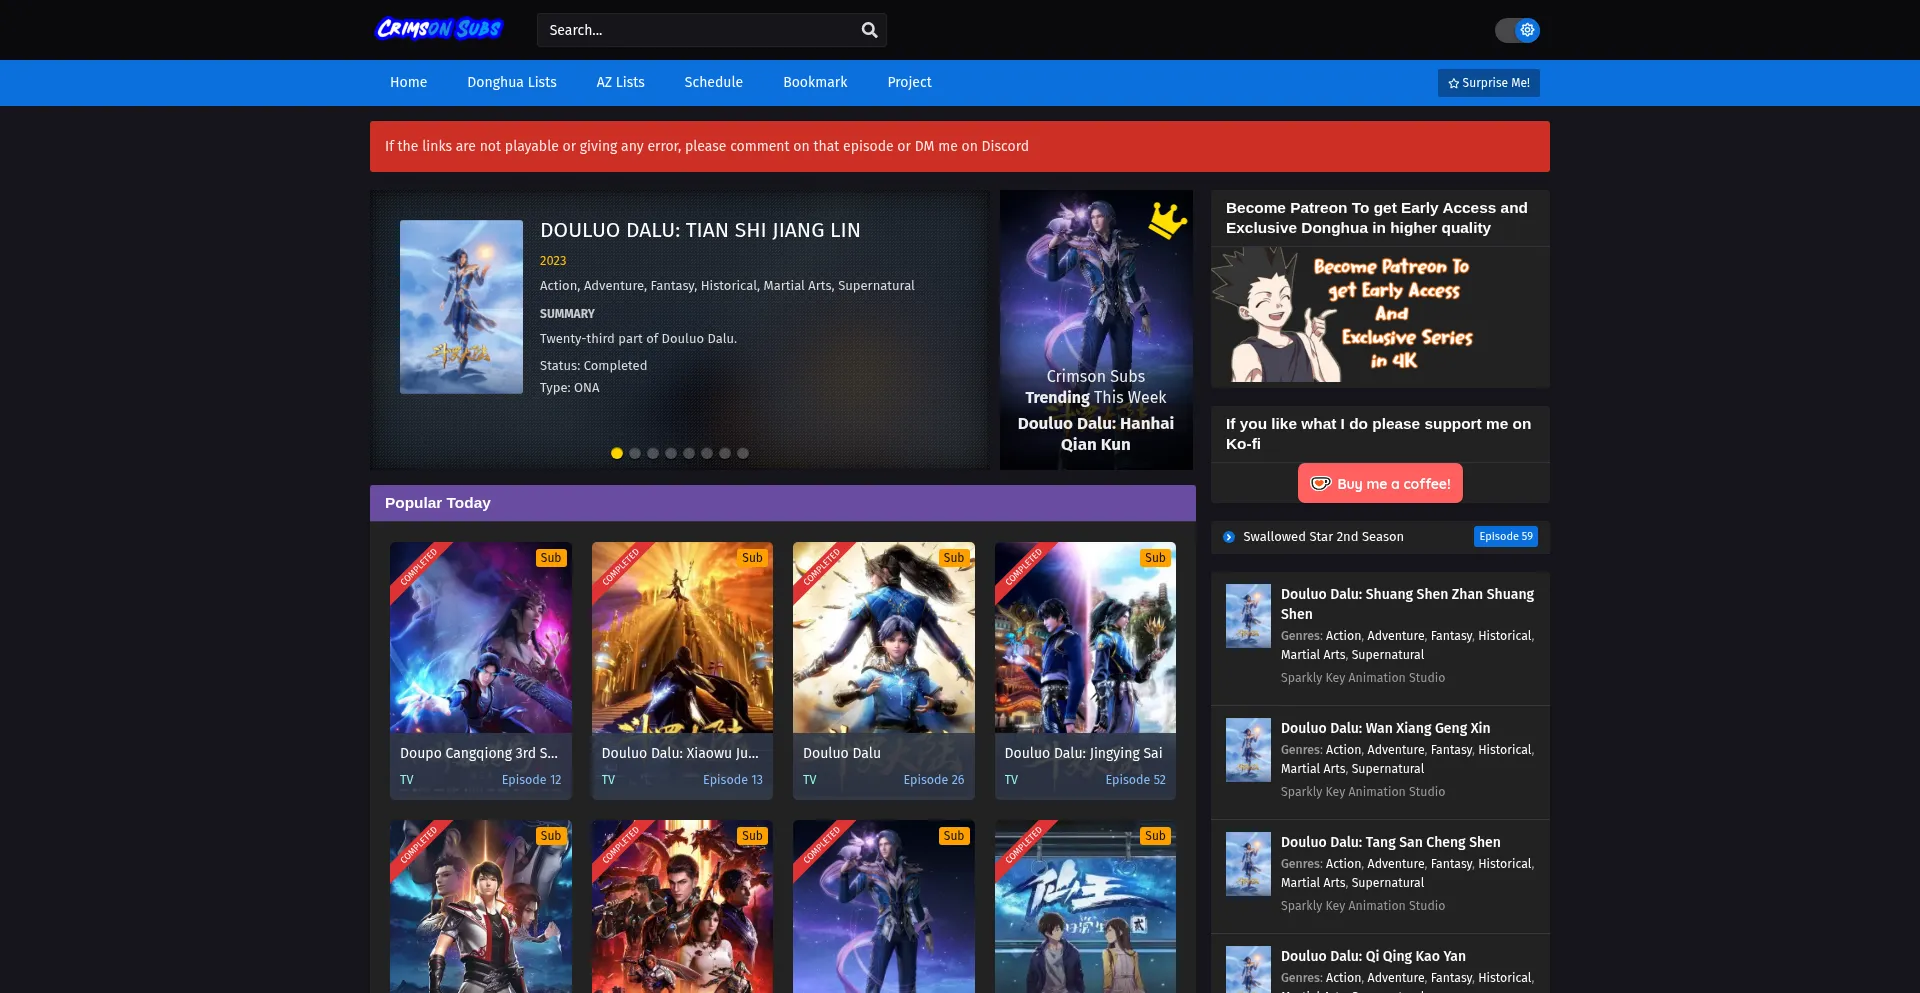Open Donghua Lists menu
Viewport: 1920px width, 993px height.
tap(512, 82)
